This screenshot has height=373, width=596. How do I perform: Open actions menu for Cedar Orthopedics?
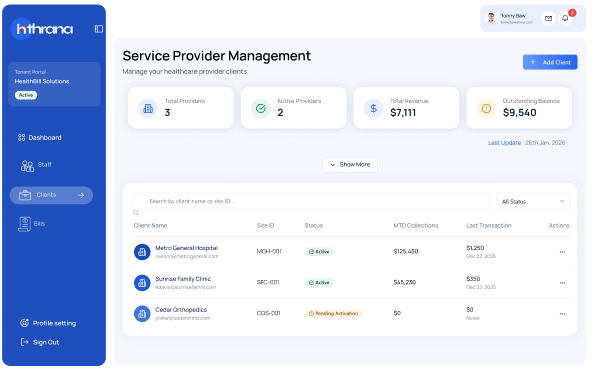click(562, 313)
